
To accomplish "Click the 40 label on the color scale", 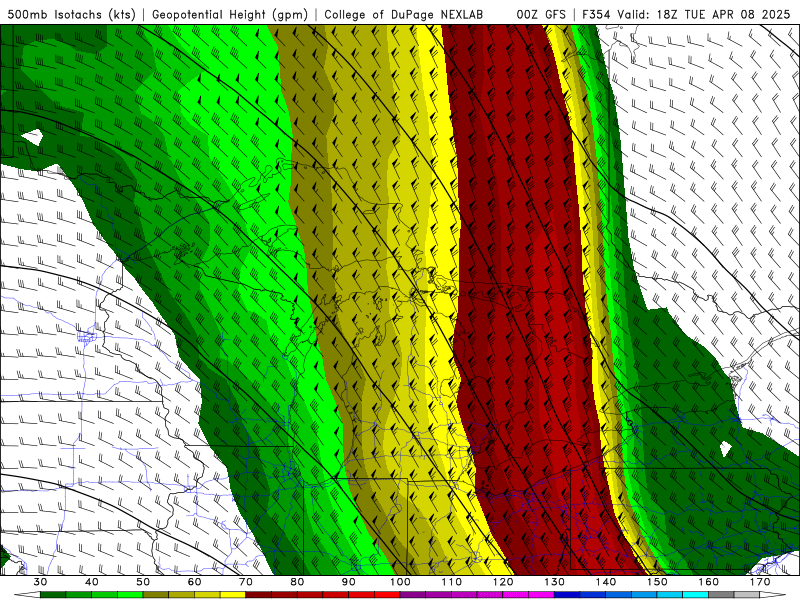I will pos(92,582).
